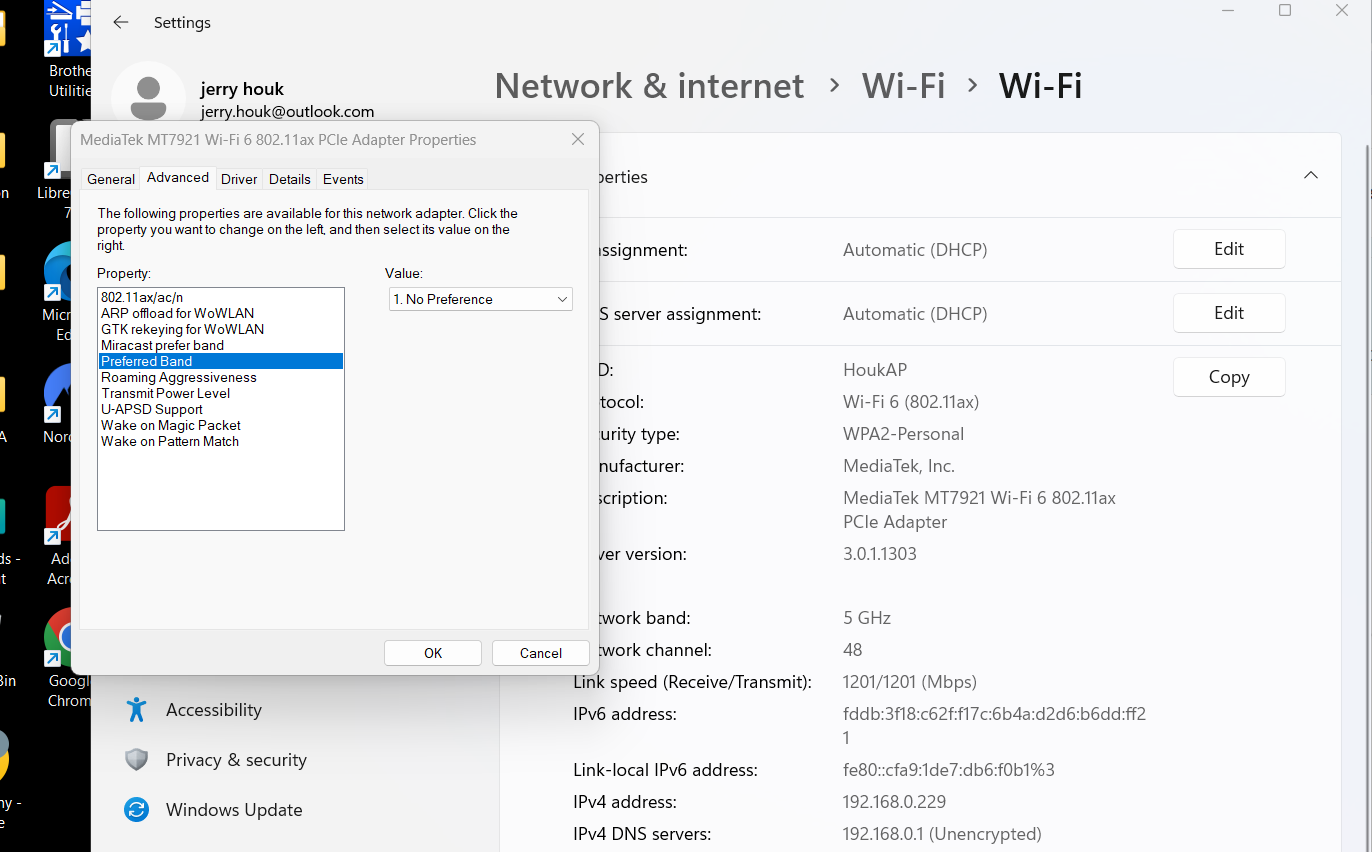This screenshot has width=1372, height=852.
Task: Click the Settings back arrow icon
Action: [x=121, y=22]
